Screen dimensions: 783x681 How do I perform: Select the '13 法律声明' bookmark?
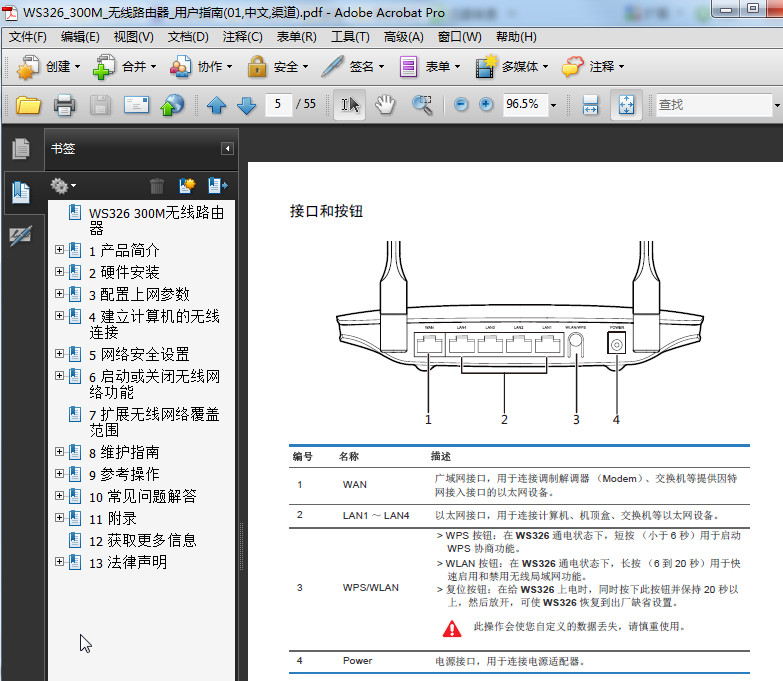[128, 562]
